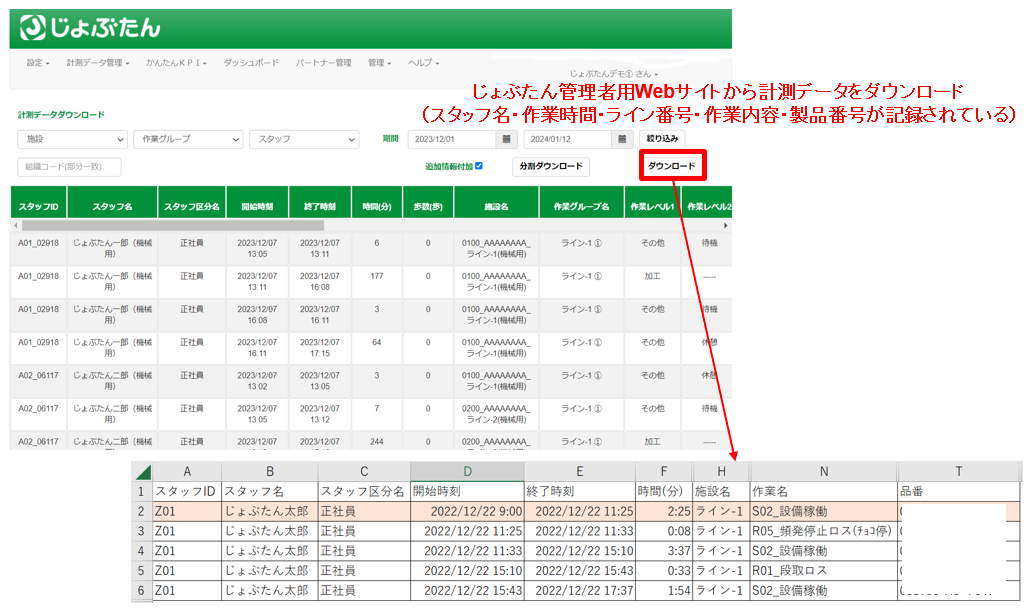Select Excel column A header
Screen dimensions: 1033x608
pos(187,472)
